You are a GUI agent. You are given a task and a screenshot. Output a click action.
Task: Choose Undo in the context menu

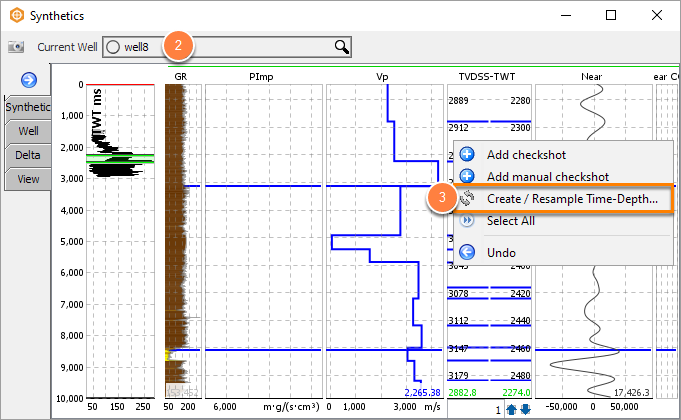[x=563, y=252]
